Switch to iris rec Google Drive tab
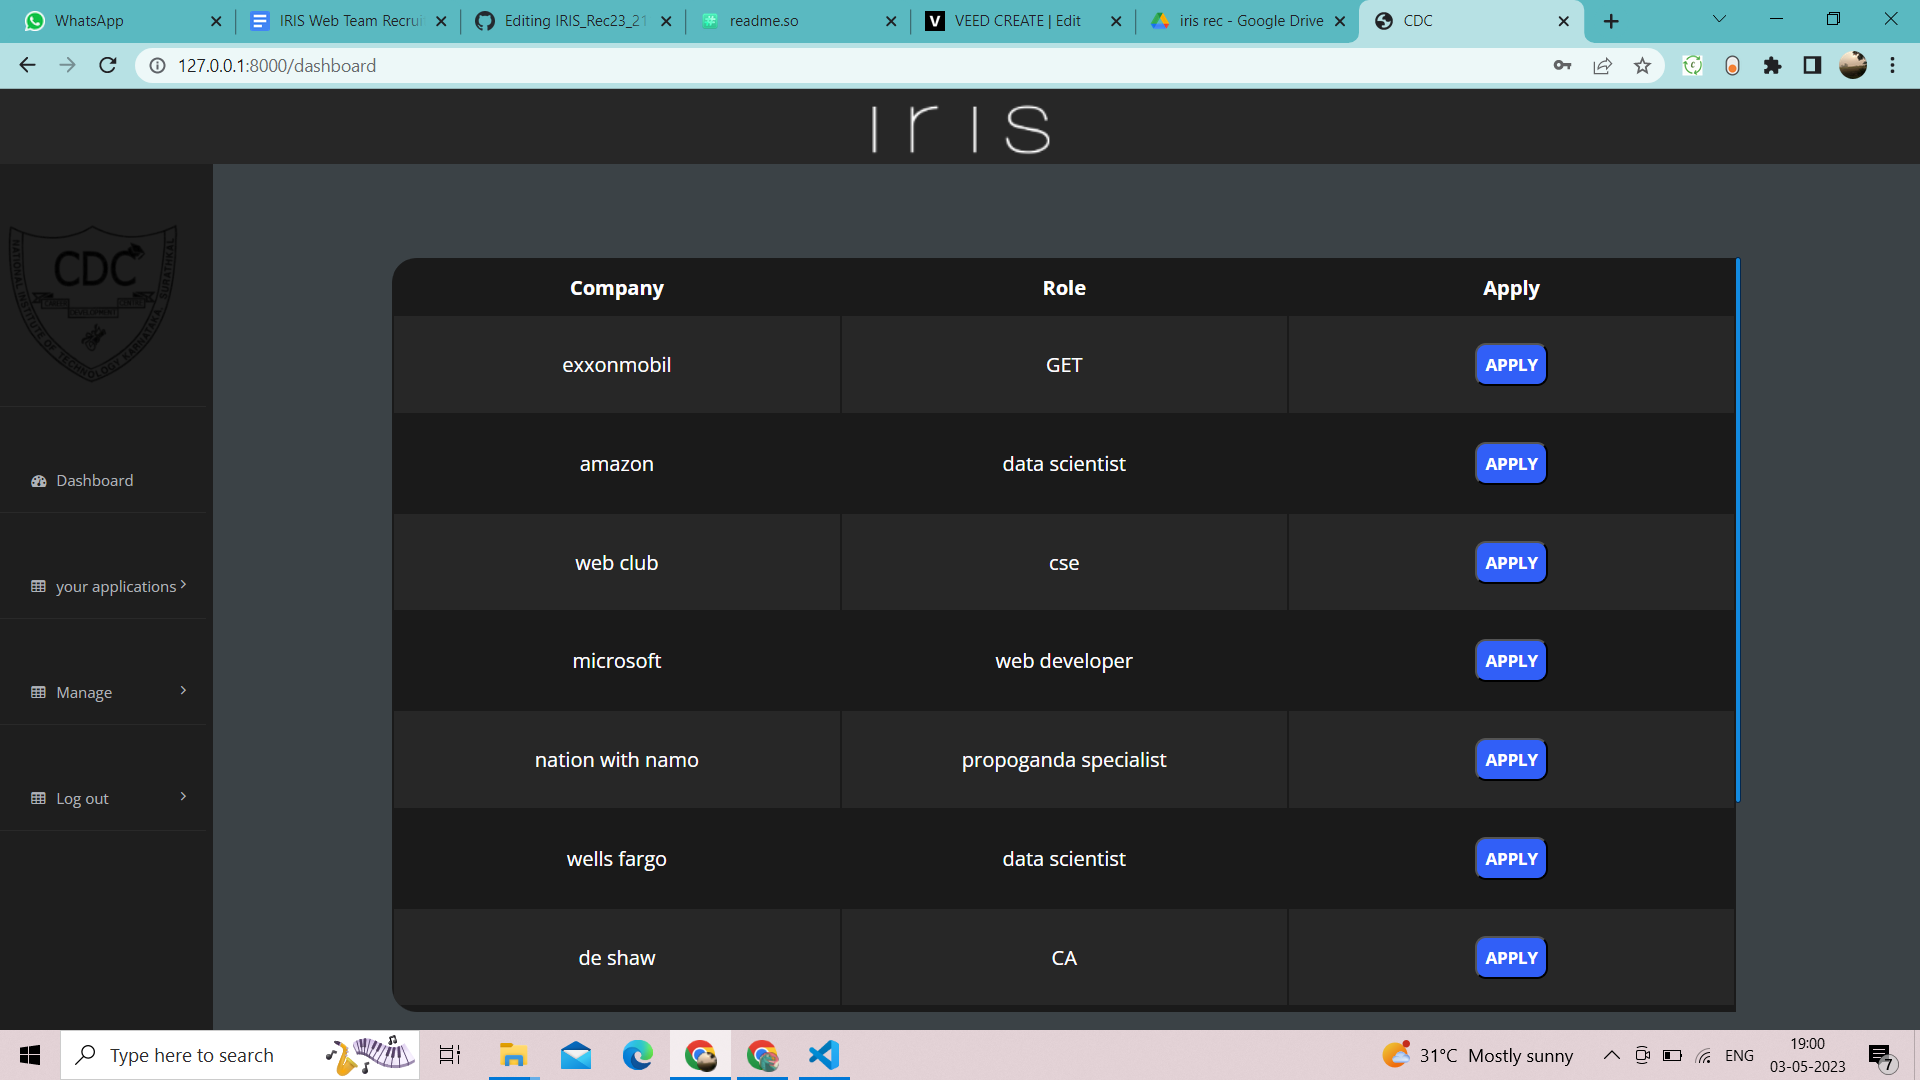The image size is (1920, 1080). 1250,21
